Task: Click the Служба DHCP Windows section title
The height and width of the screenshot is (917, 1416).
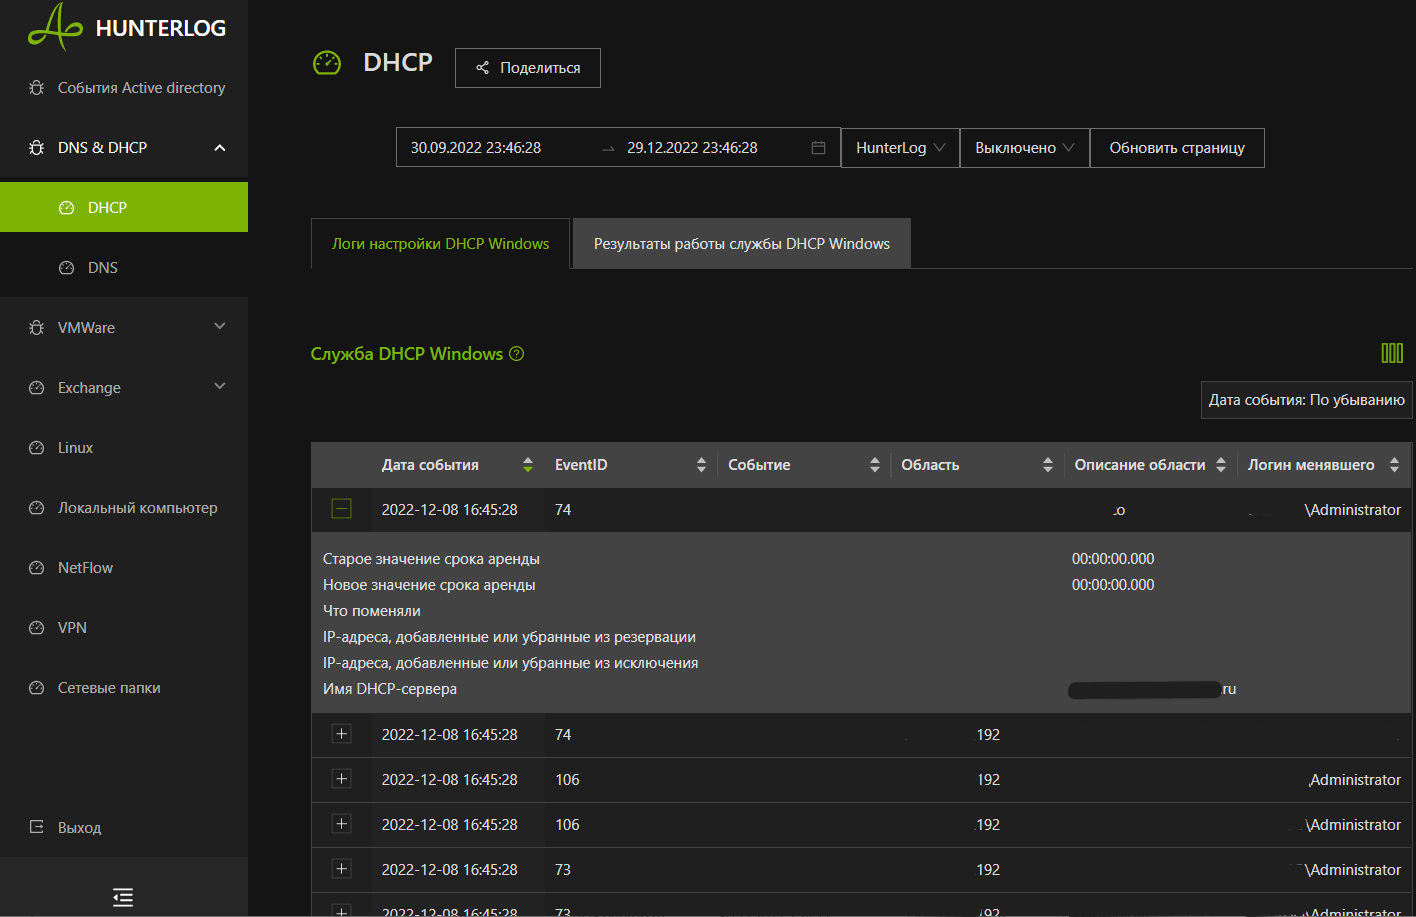Action: pyautogui.click(x=407, y=354)
